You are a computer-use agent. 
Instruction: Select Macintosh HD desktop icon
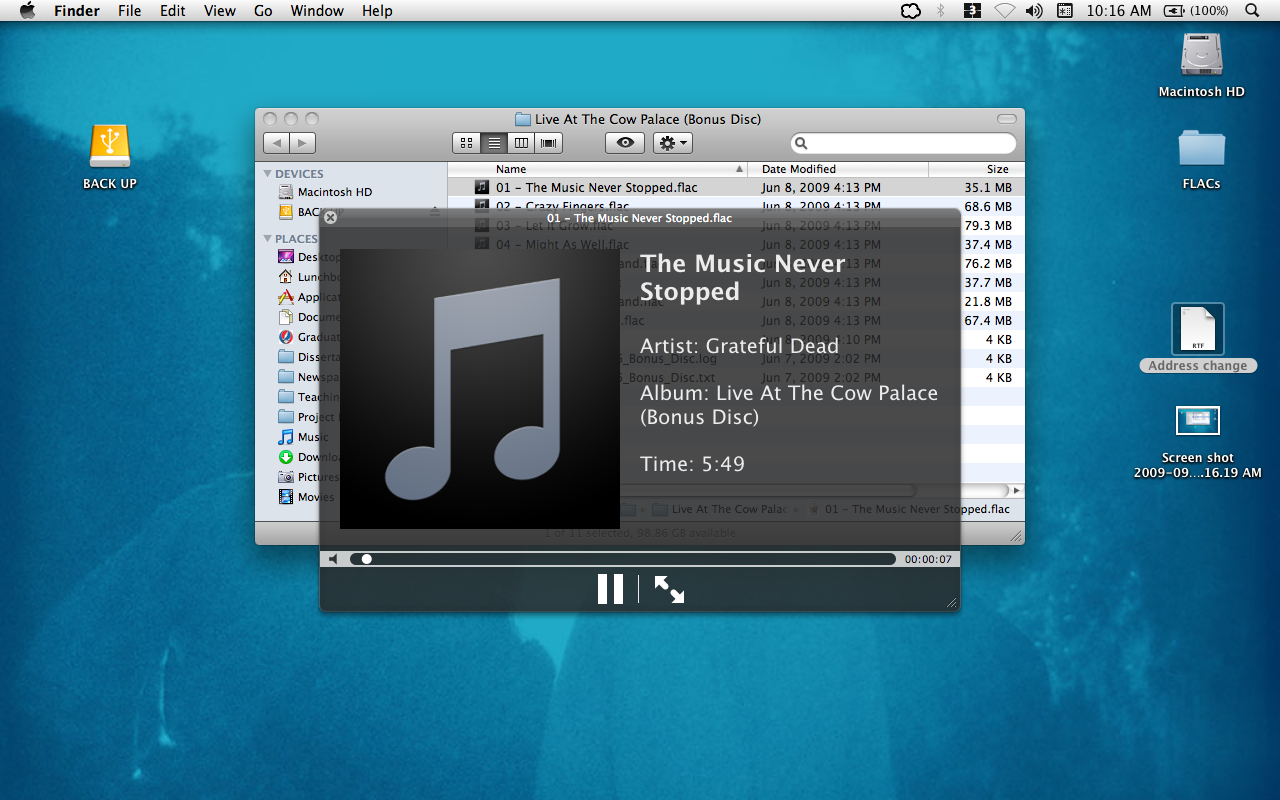1201,65
